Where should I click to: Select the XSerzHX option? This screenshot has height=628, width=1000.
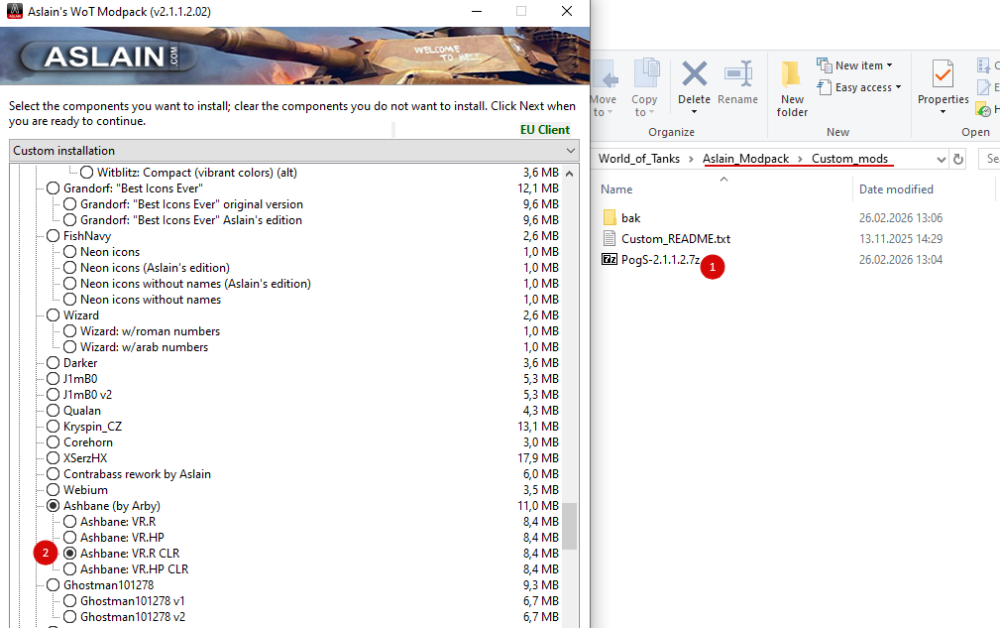click(x=53, y=458)
